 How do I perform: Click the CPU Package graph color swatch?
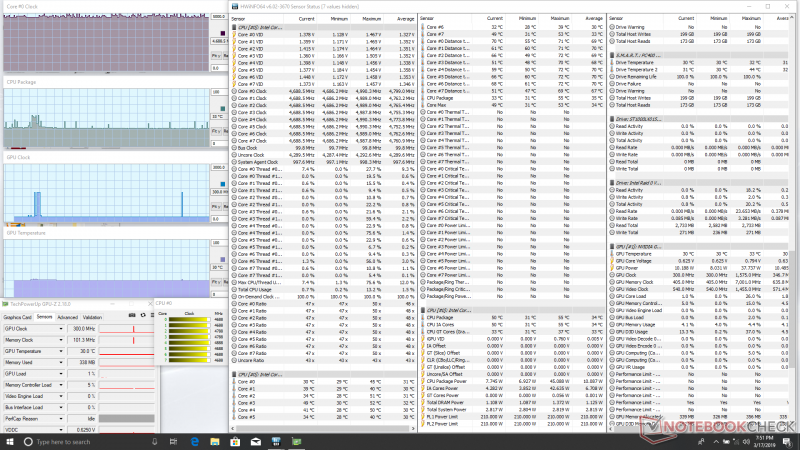(x=222, y=109)
